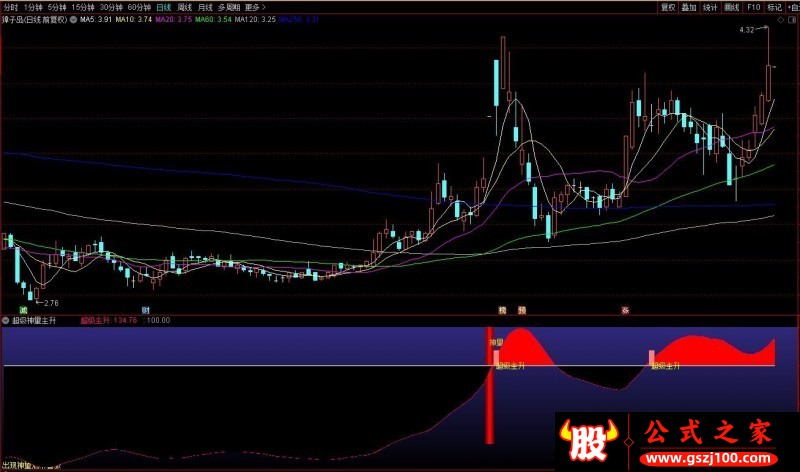Click the 涨 event marker under chart
Image resolution: width=800 pixels, height=472 pixels.
click(625, 310)
